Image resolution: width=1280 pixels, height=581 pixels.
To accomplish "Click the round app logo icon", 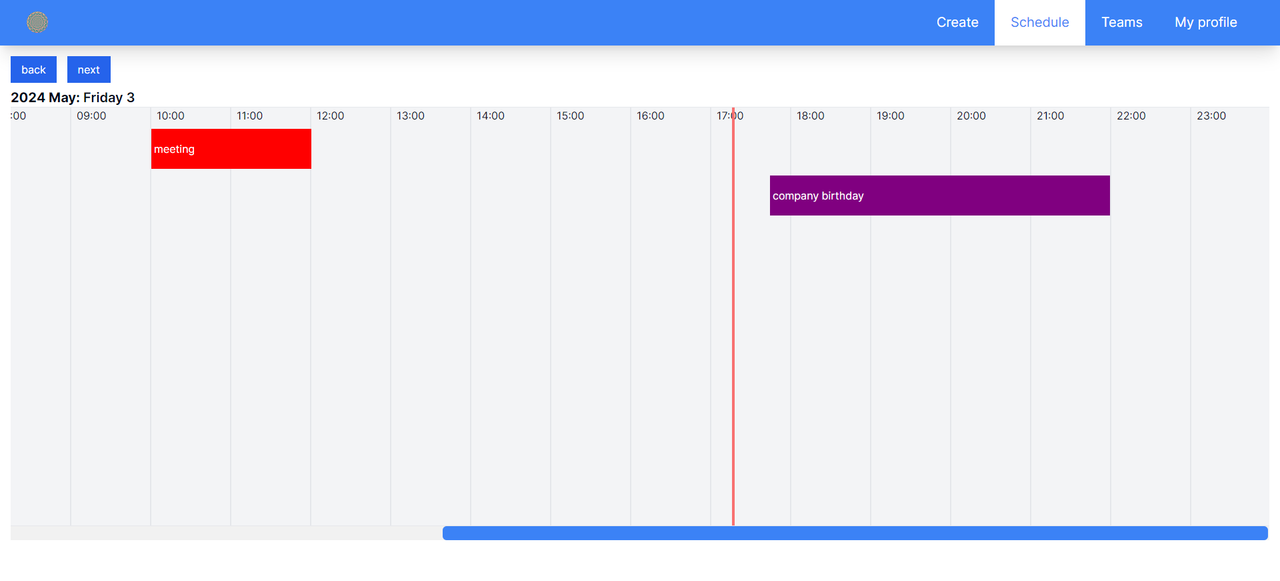I will coord(37,22).
